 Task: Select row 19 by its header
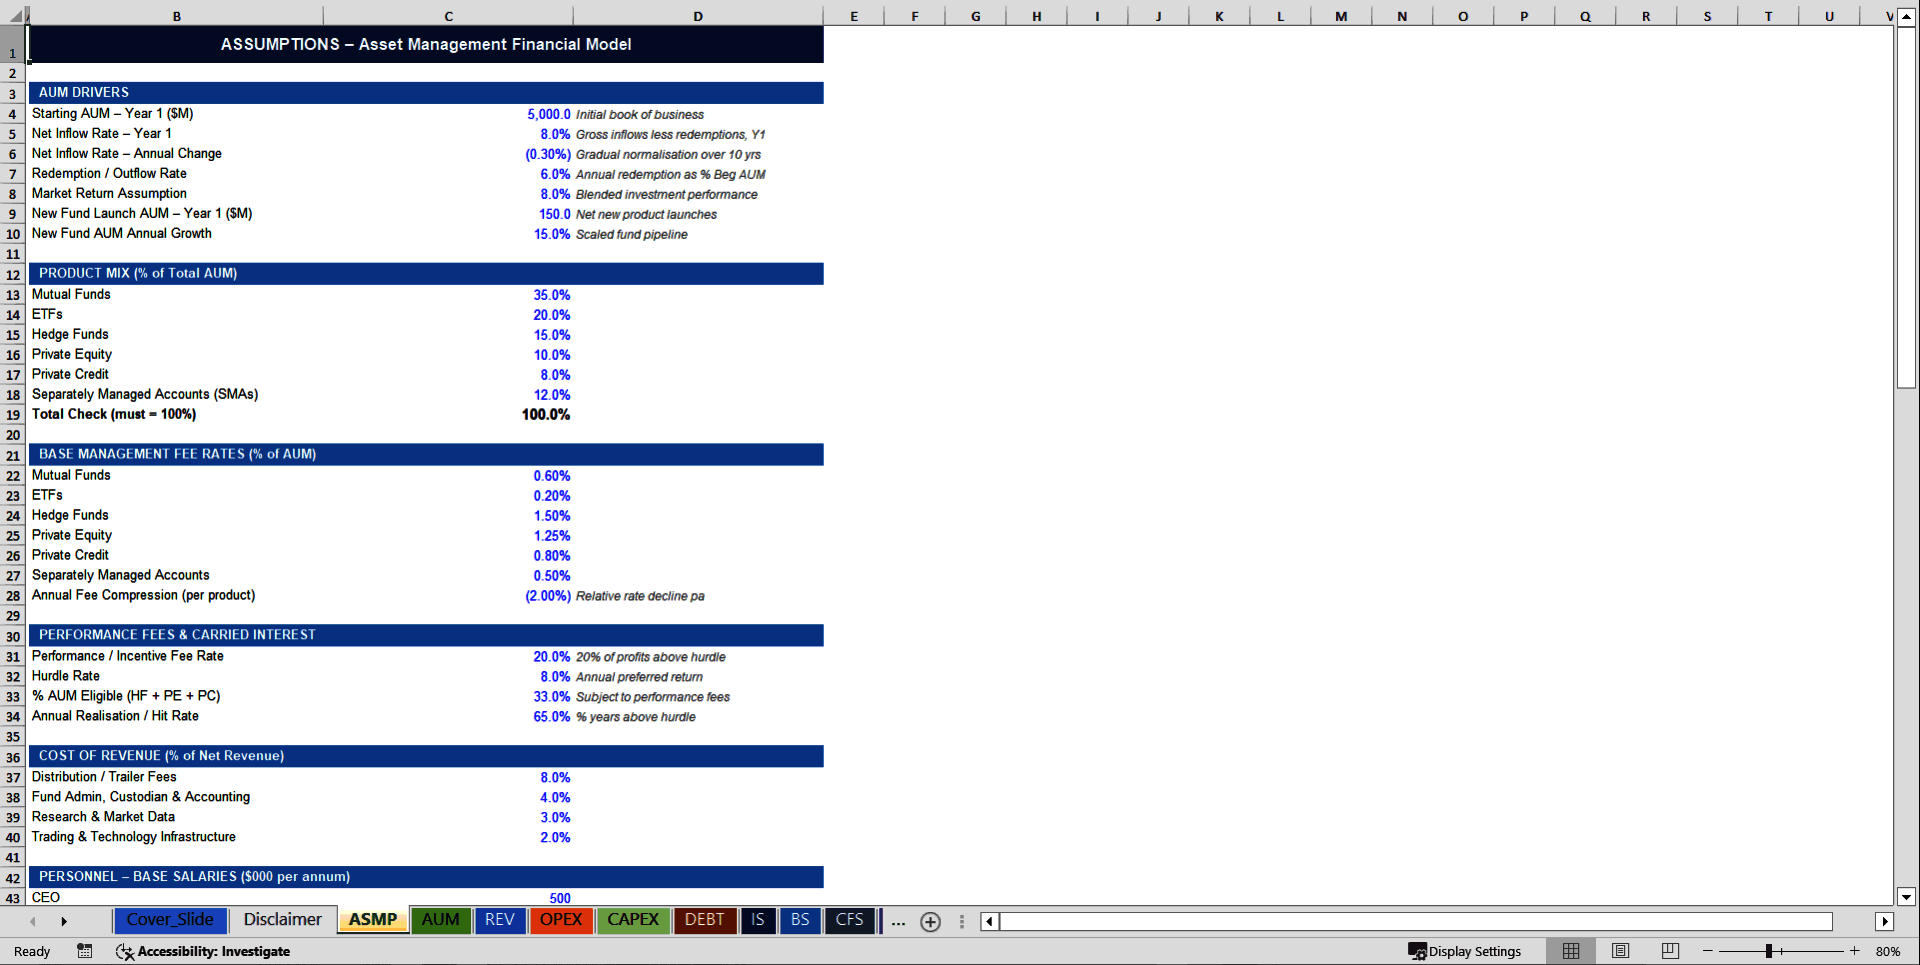(x=12, y=414)
